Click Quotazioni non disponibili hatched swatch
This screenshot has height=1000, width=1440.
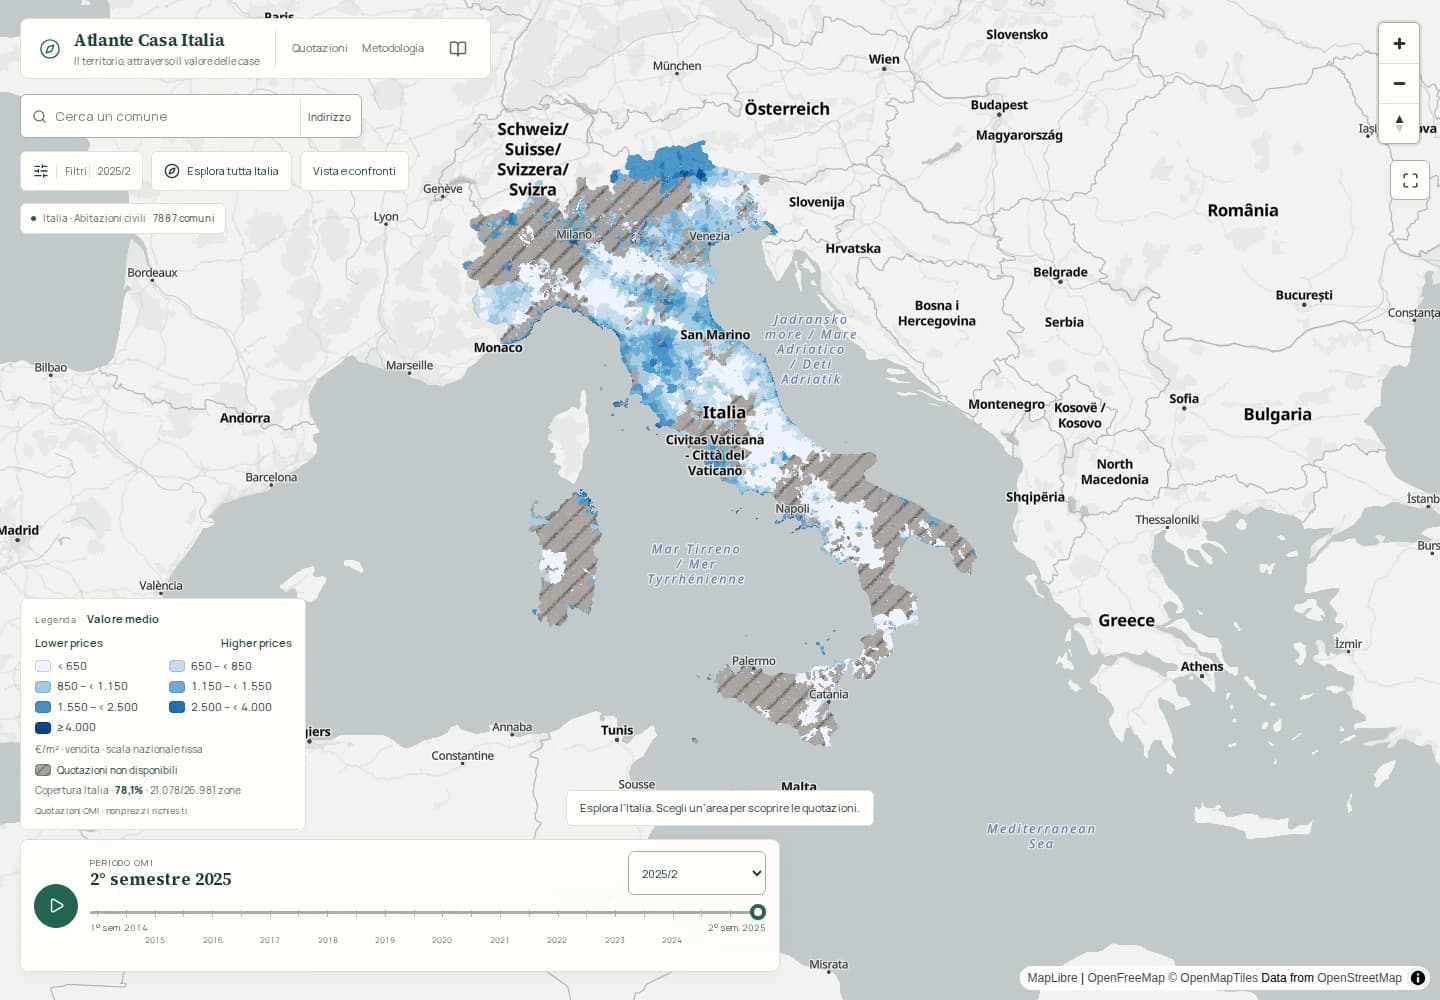(43, 770)
